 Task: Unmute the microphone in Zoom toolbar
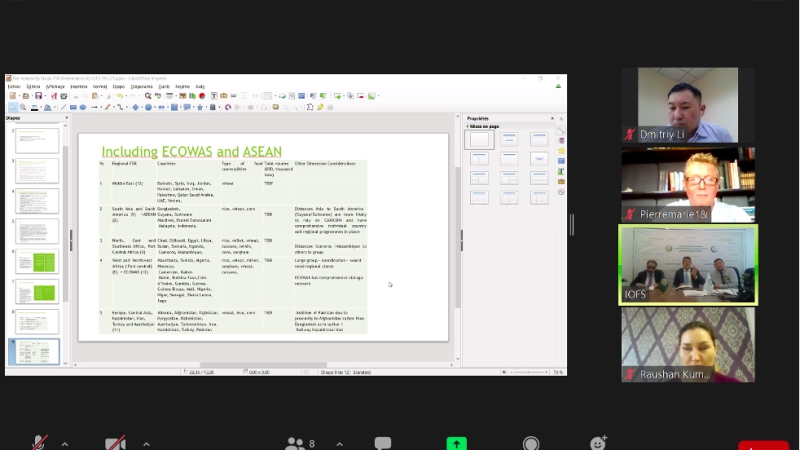39,443
